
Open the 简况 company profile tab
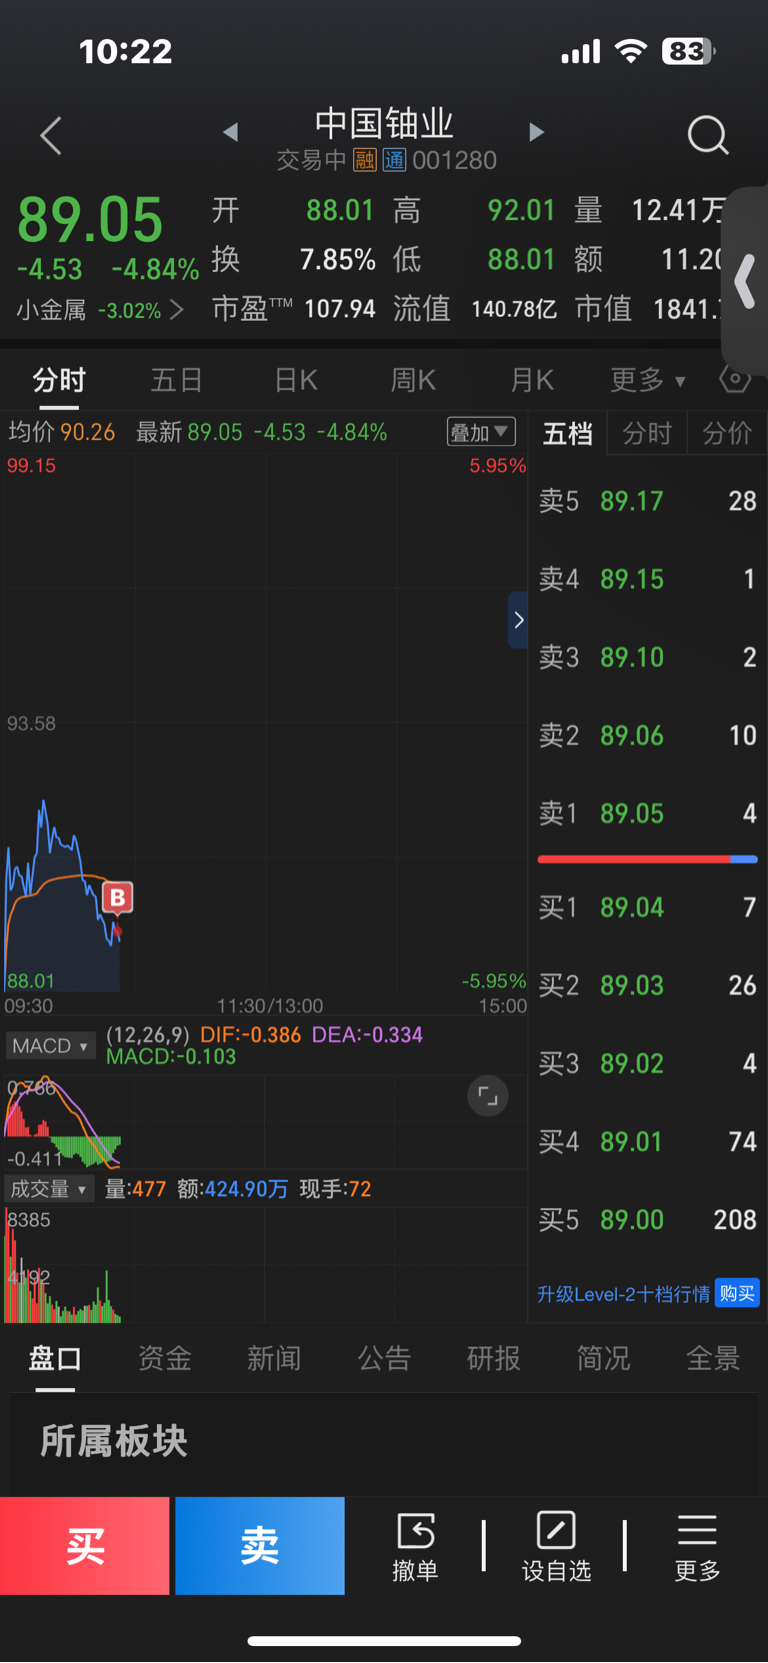pyautogui.click(x=603, y=1358)
